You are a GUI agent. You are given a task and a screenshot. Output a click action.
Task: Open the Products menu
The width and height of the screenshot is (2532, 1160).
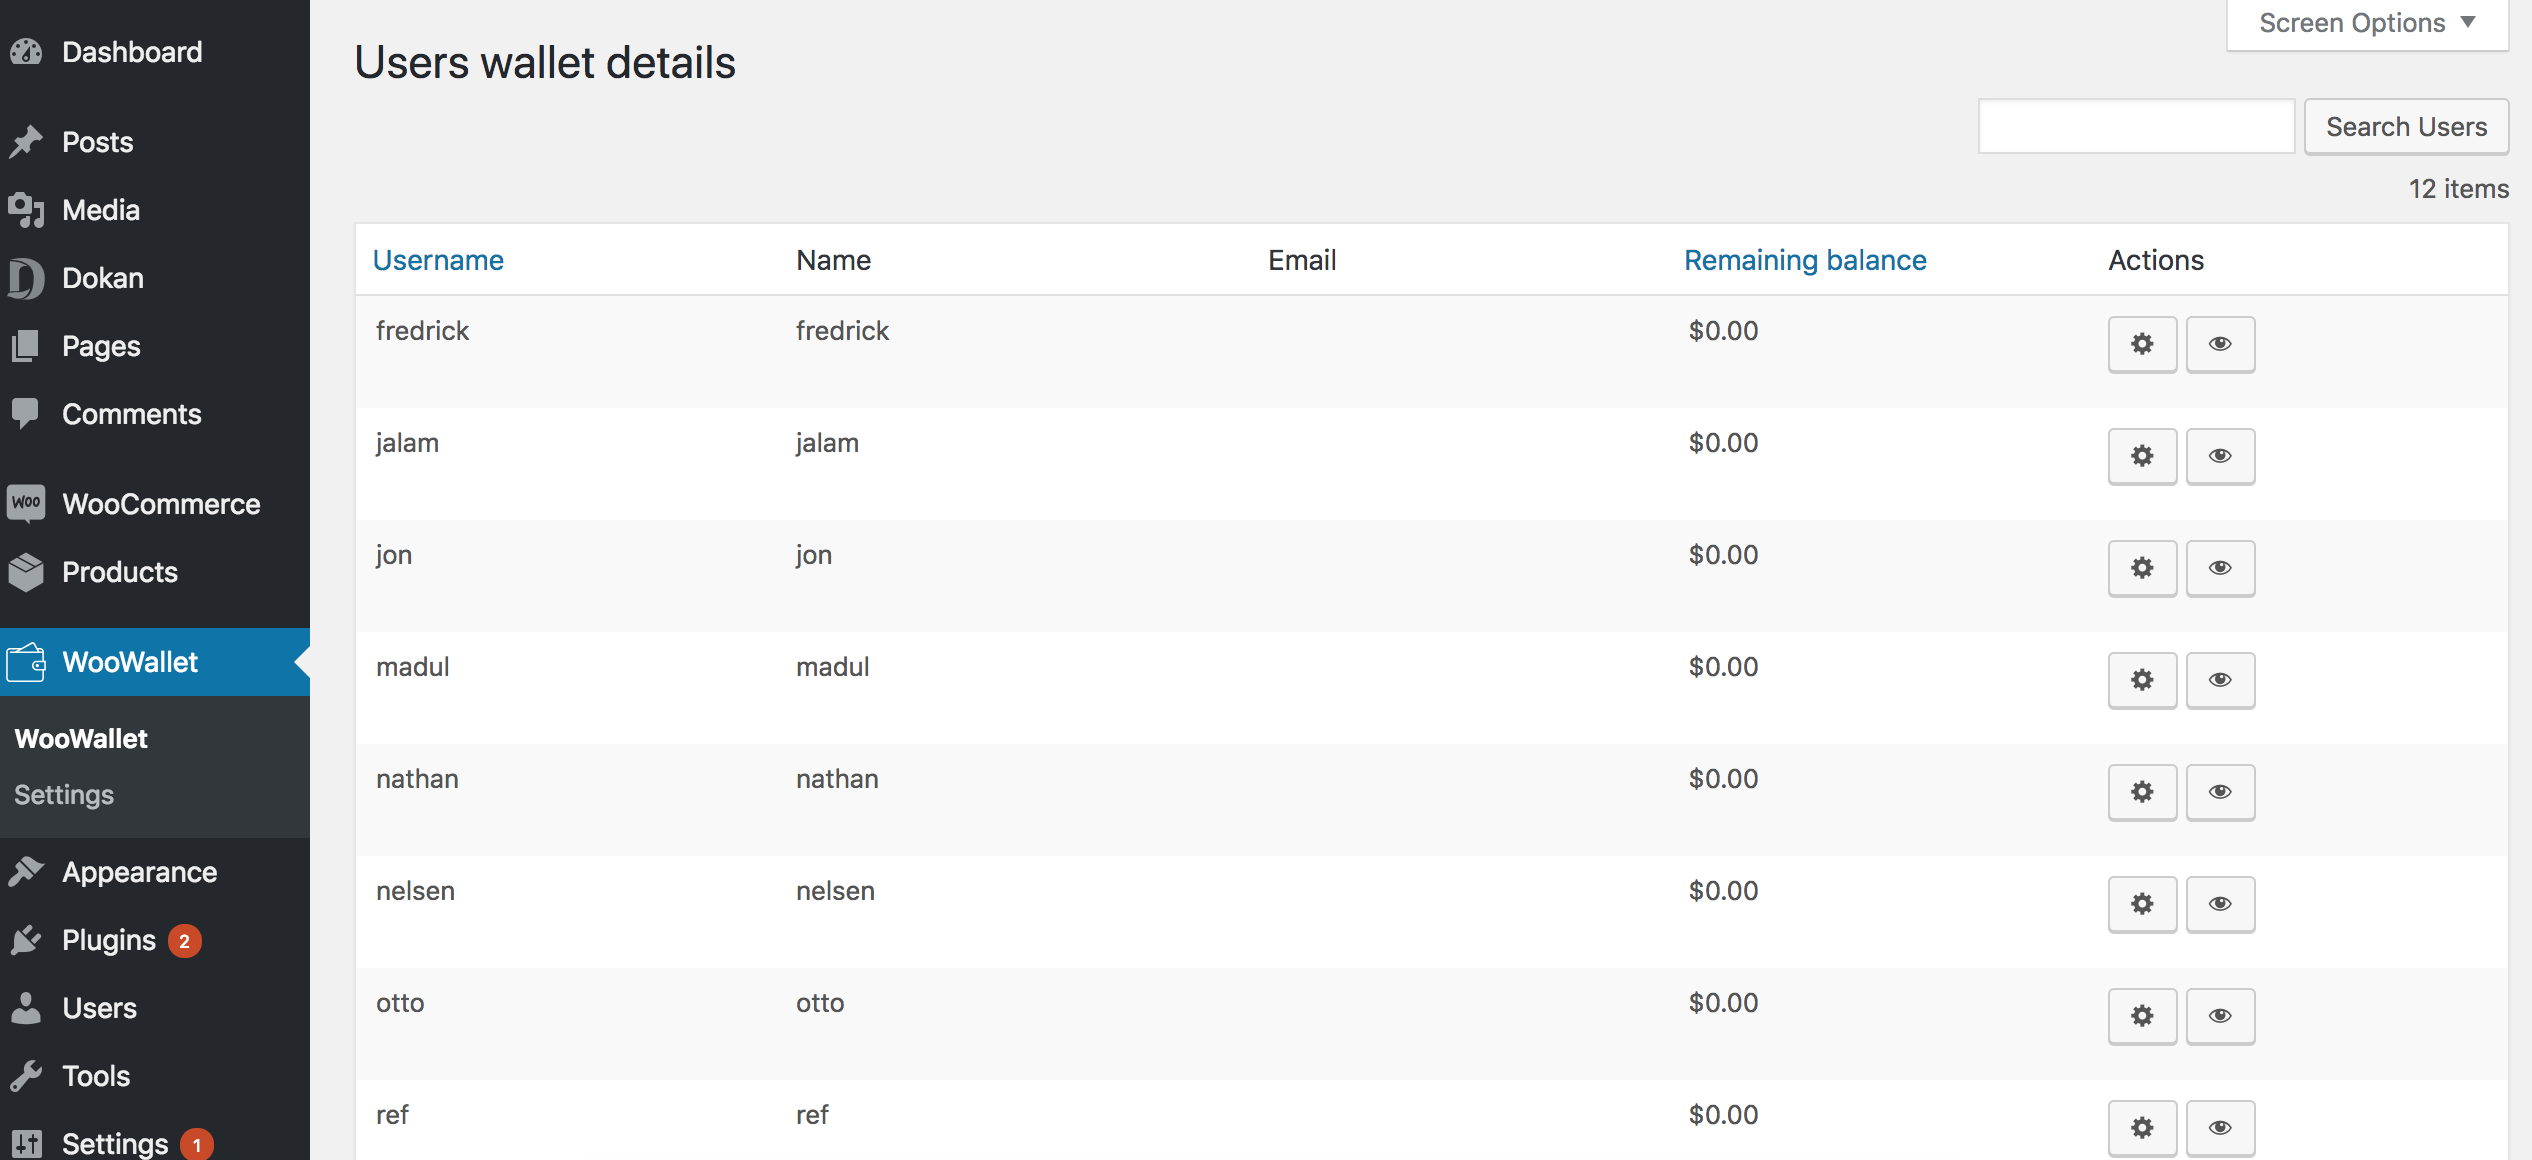pyautogui.click(x=120, y=572)
